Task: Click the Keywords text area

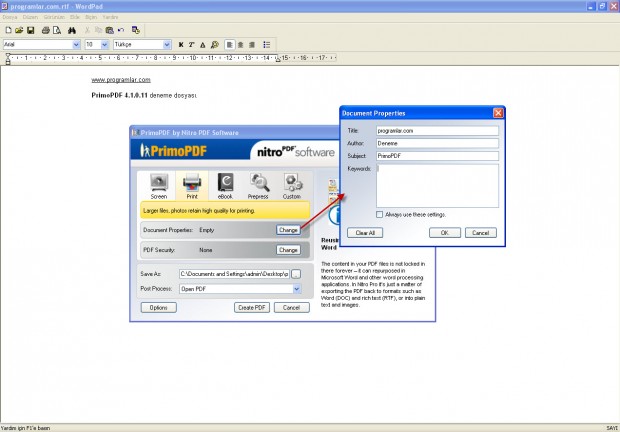Action: 437,186
